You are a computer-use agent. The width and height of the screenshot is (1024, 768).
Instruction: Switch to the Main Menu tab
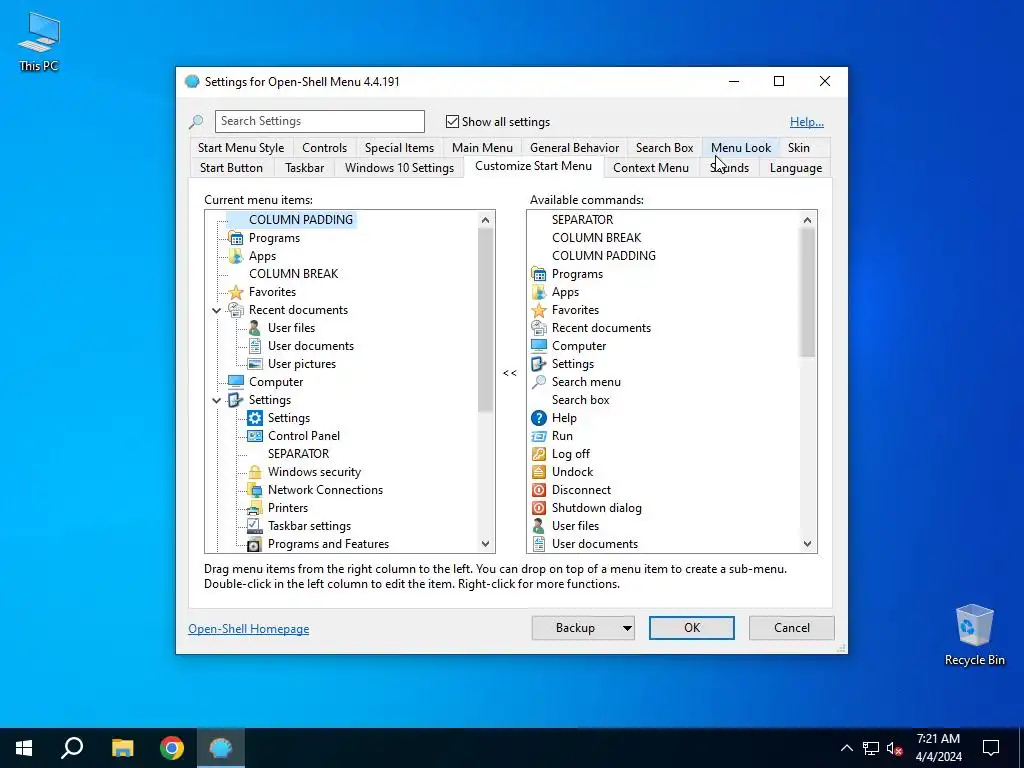coord(483,148)
